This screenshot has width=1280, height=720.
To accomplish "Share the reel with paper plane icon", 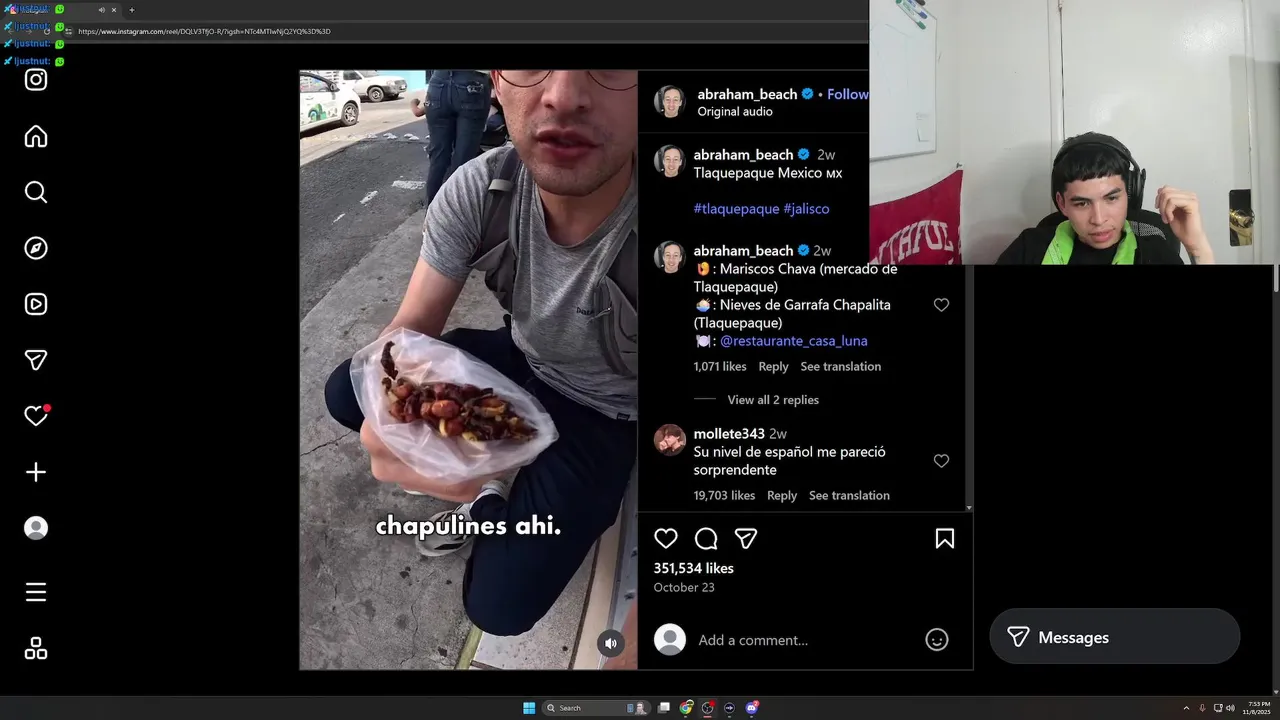I will coord(746,539).
